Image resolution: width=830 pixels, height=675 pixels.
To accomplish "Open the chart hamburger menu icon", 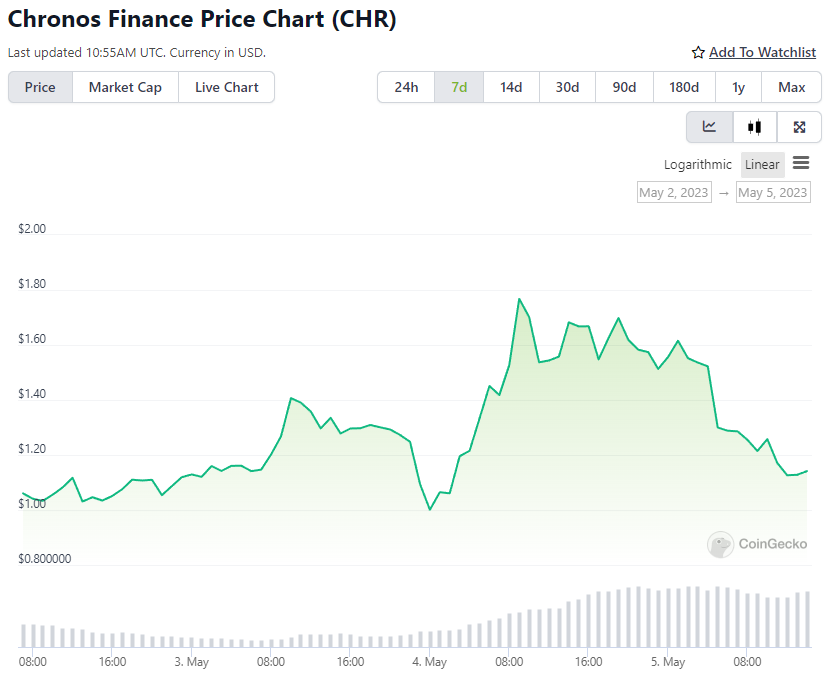I will (801, 163).
